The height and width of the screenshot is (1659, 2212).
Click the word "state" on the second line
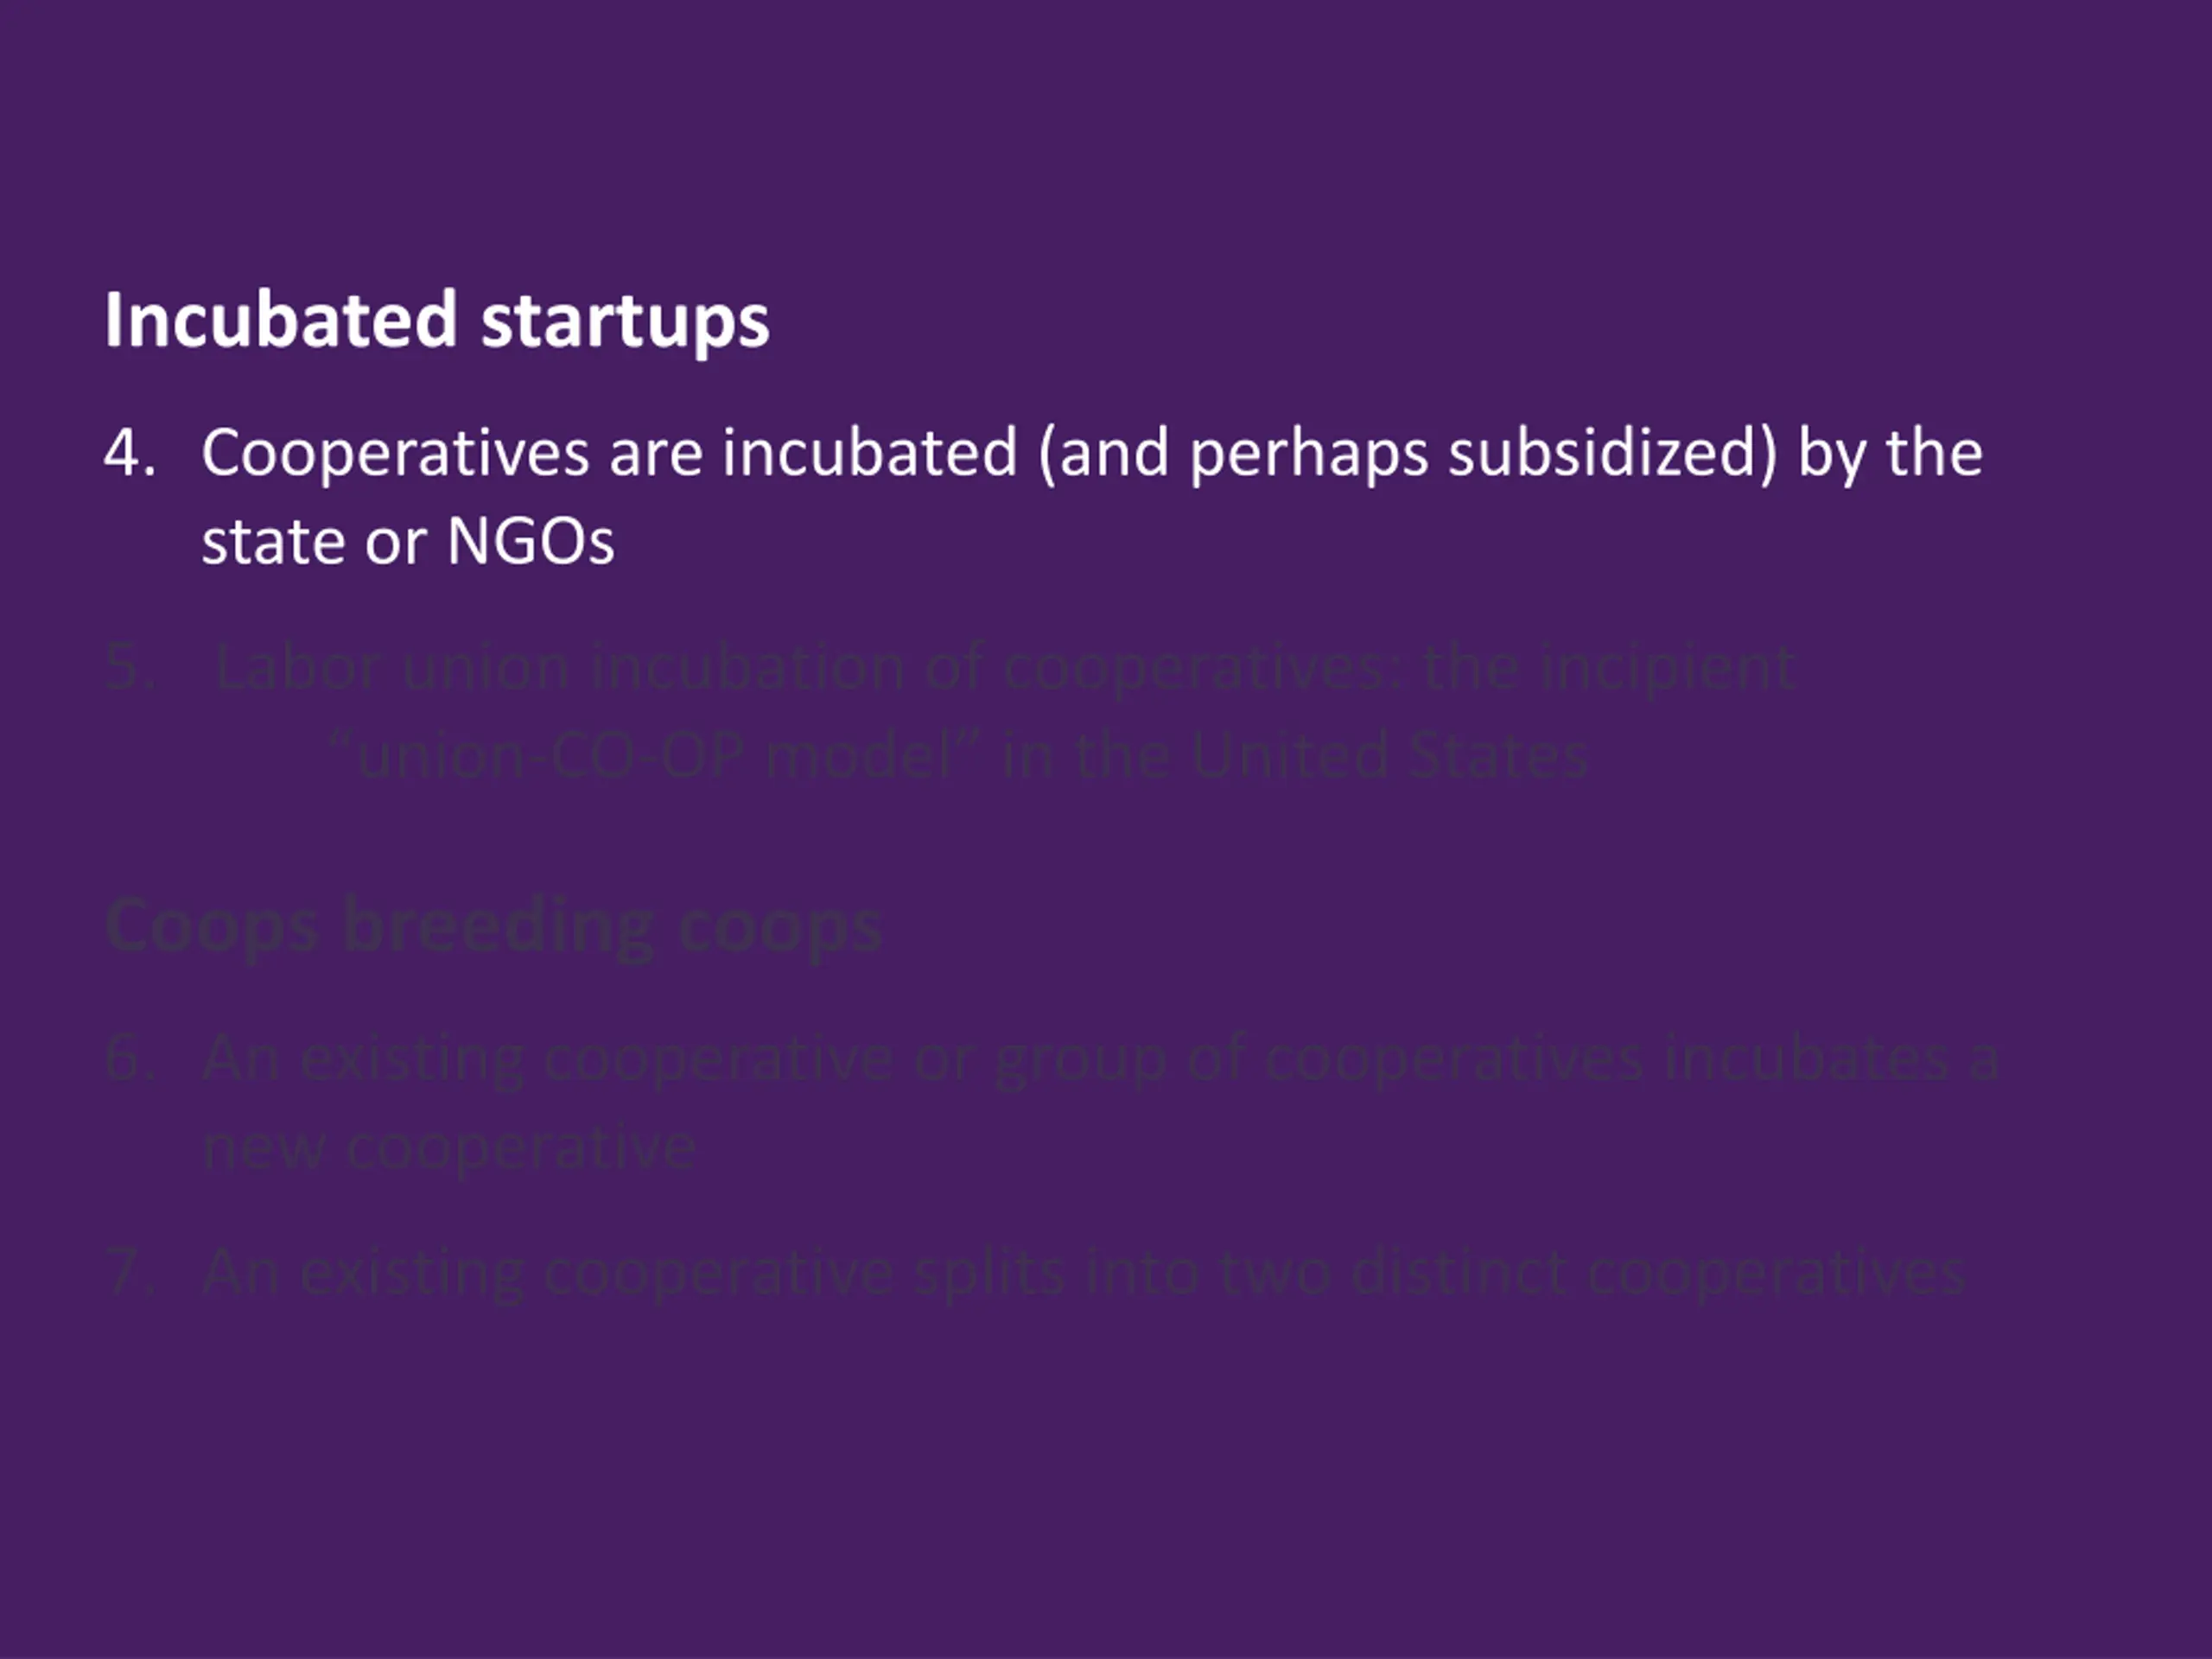point(273,543)
